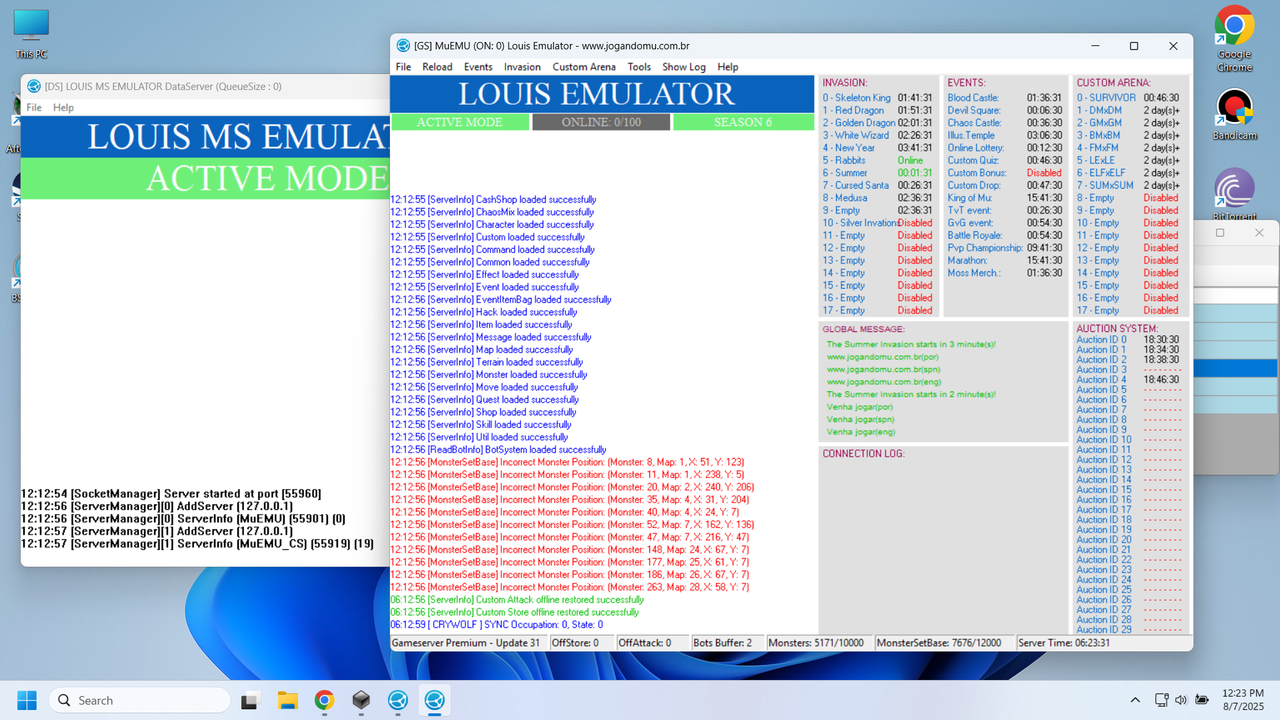This screenshot has width=1280, height=720.
Task: Click the King of Mu event row
Action: pos(1005,198)
